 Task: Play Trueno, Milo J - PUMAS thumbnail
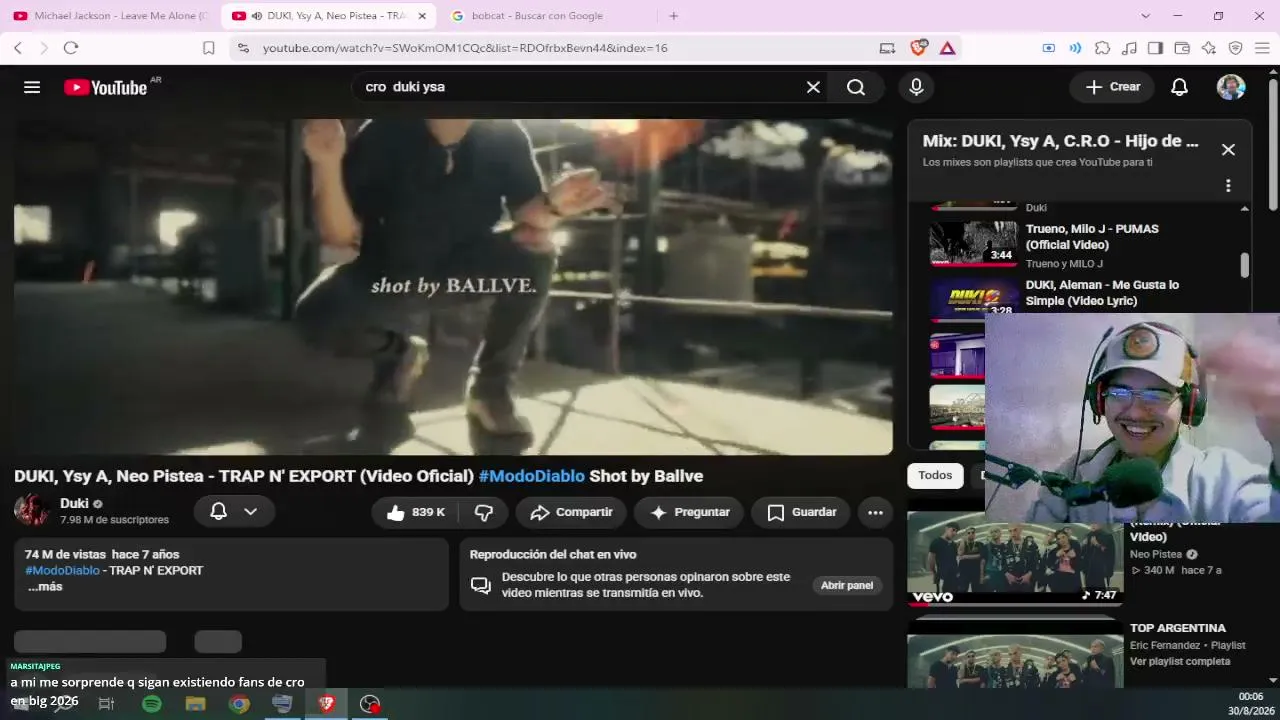(x=974, y=244)
